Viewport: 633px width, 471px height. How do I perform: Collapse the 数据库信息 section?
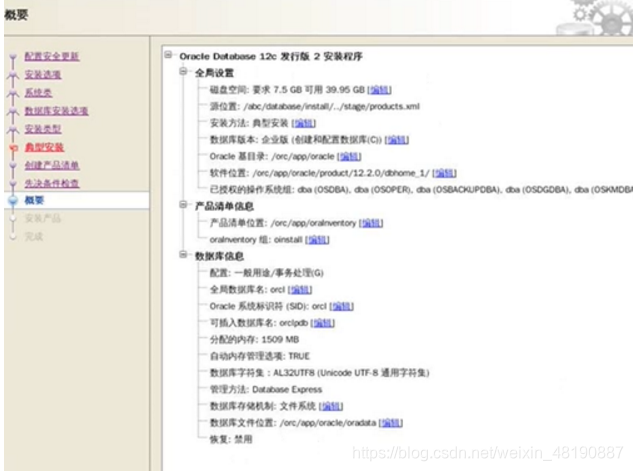pos(183,255)
